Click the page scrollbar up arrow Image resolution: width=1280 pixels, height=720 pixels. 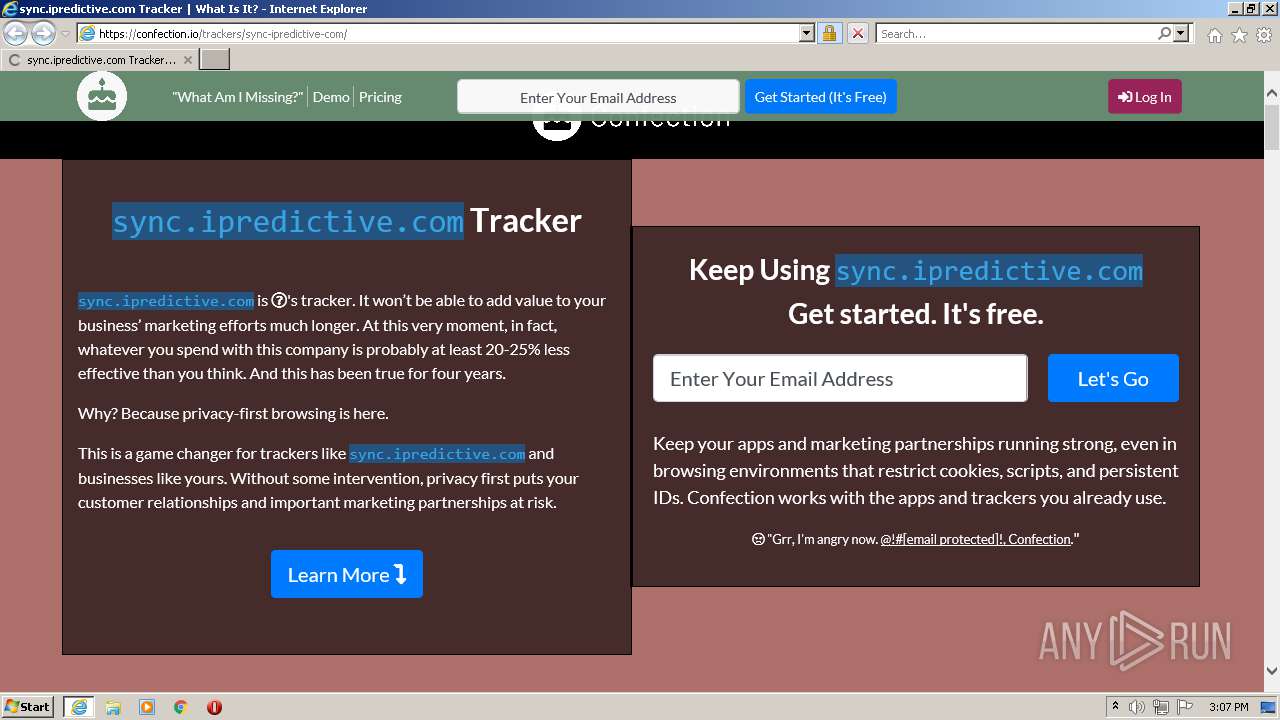point(1272,93)
